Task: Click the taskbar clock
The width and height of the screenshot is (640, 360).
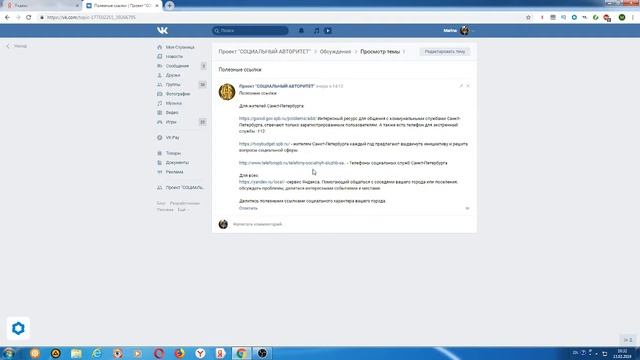Action: [x=623, y=353]
